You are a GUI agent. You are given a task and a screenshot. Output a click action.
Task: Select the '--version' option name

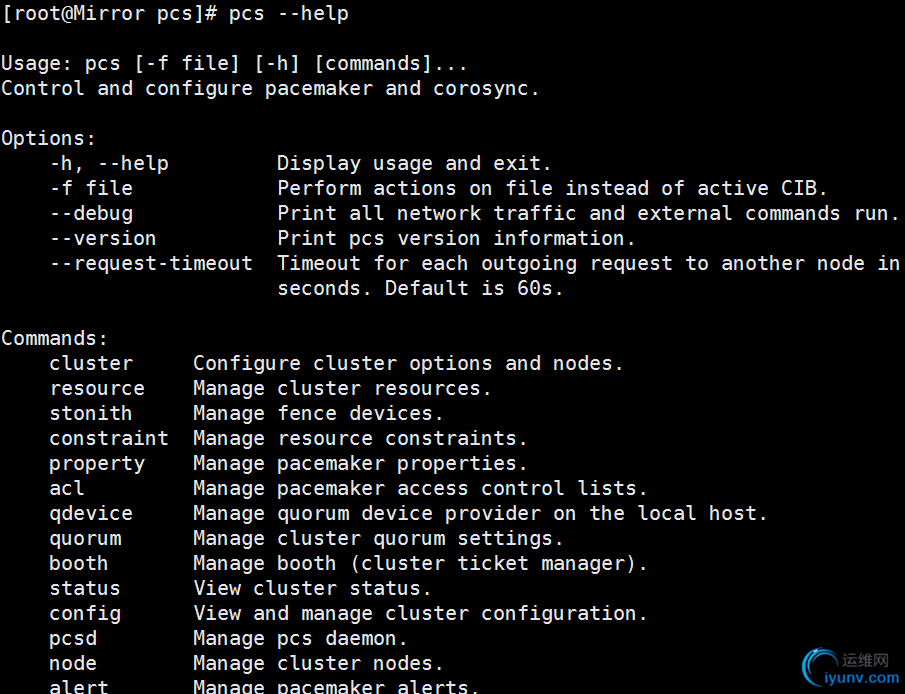pyautogui.click(x=103, y=238)
